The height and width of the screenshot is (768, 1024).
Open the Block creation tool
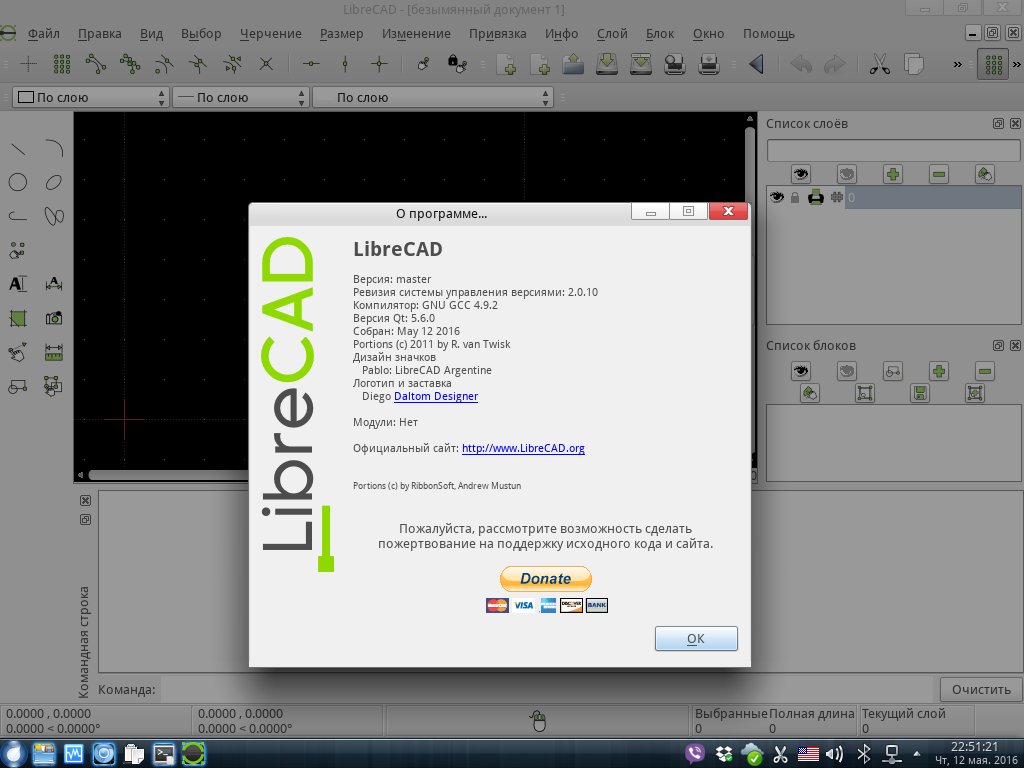pyautogui.click(x=18, y=386)
